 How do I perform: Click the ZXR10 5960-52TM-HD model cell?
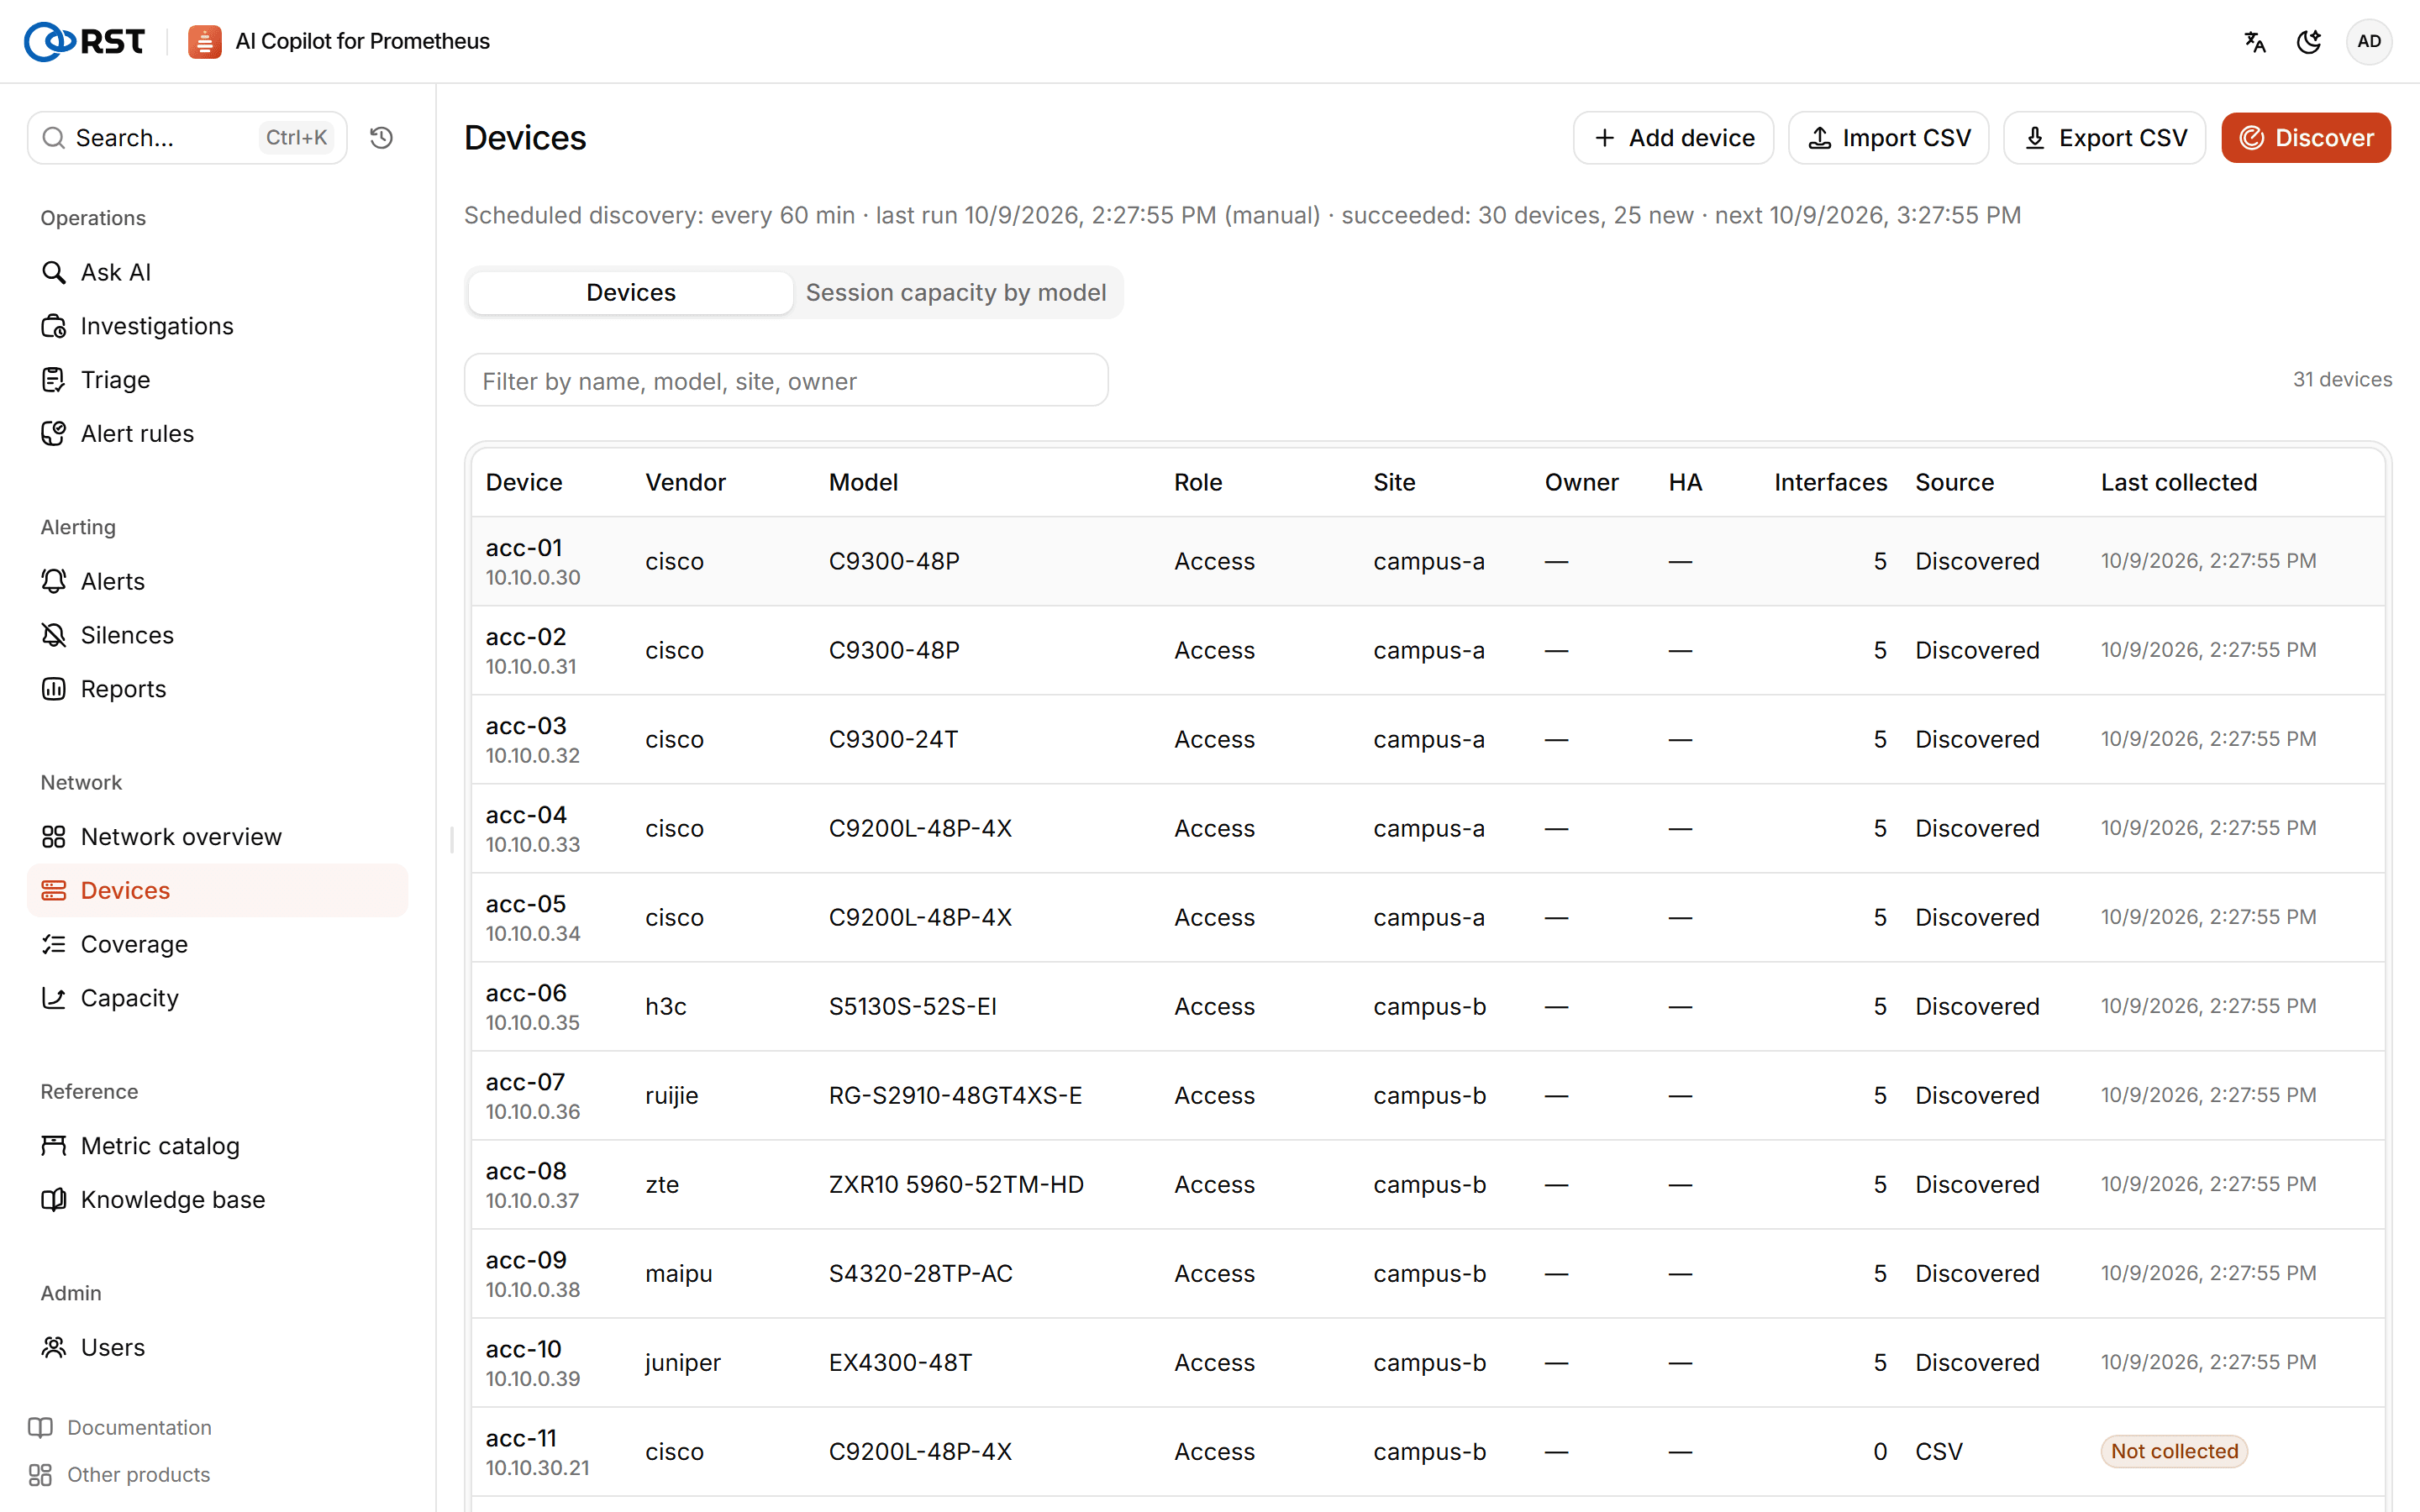[x=956, y=1184]
